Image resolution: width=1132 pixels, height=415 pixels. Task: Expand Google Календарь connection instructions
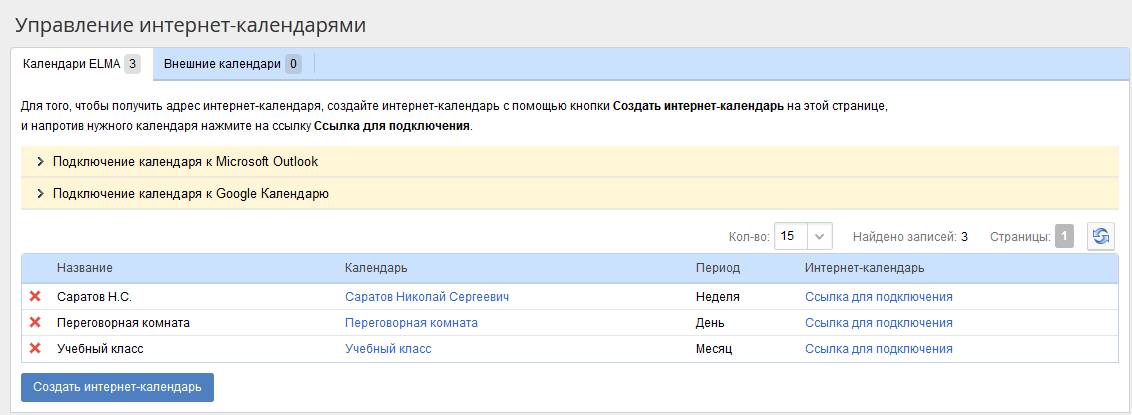coord(190,194)
